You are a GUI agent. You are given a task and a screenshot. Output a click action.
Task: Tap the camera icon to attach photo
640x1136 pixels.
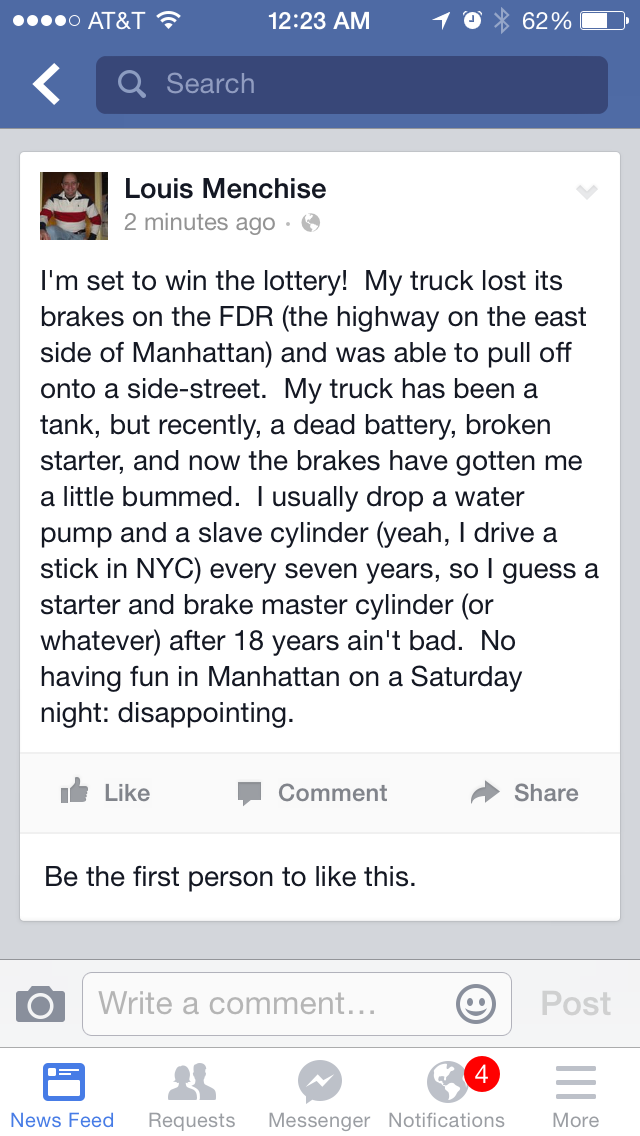(40, 1003)
